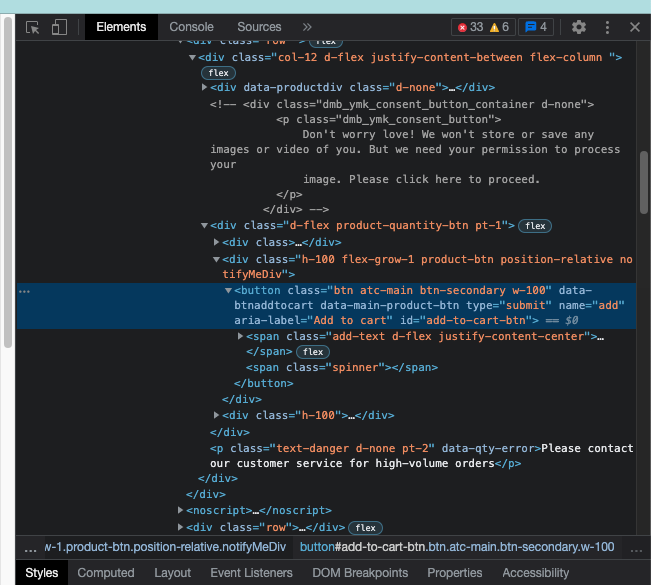
Task: Collapse the product-quantity-btn div node
Action: [x=206, y=226]
